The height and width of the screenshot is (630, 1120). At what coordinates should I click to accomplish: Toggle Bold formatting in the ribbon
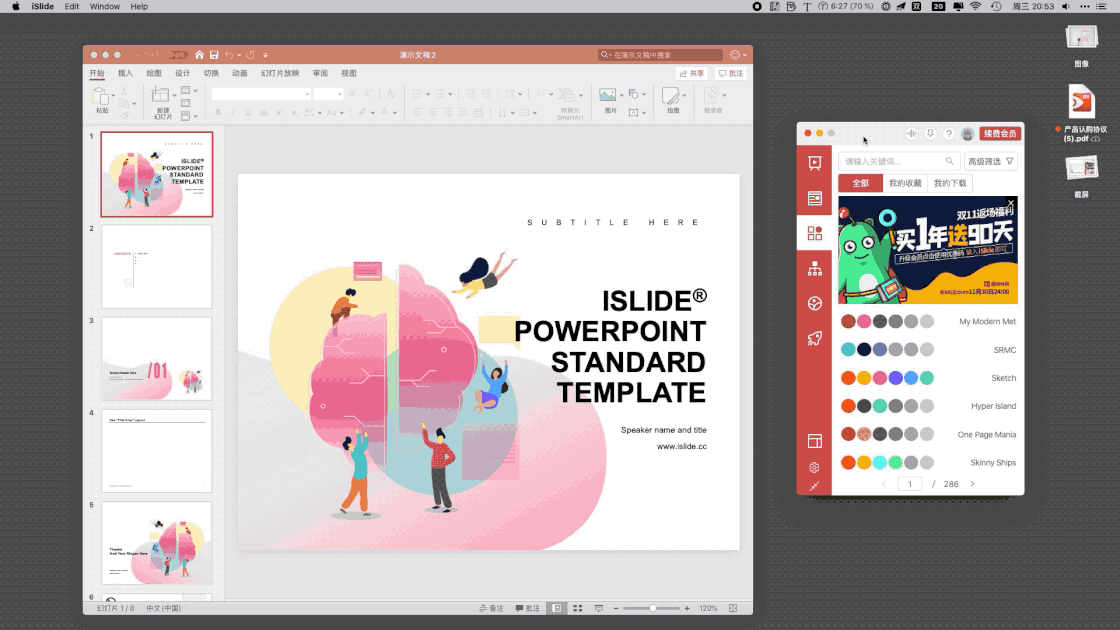coord(218,113)
